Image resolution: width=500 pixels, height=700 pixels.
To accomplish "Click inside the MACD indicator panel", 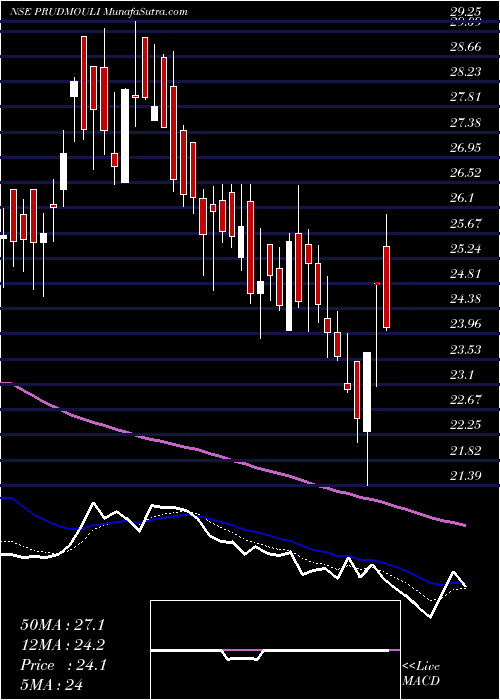I will coord(275,650).
